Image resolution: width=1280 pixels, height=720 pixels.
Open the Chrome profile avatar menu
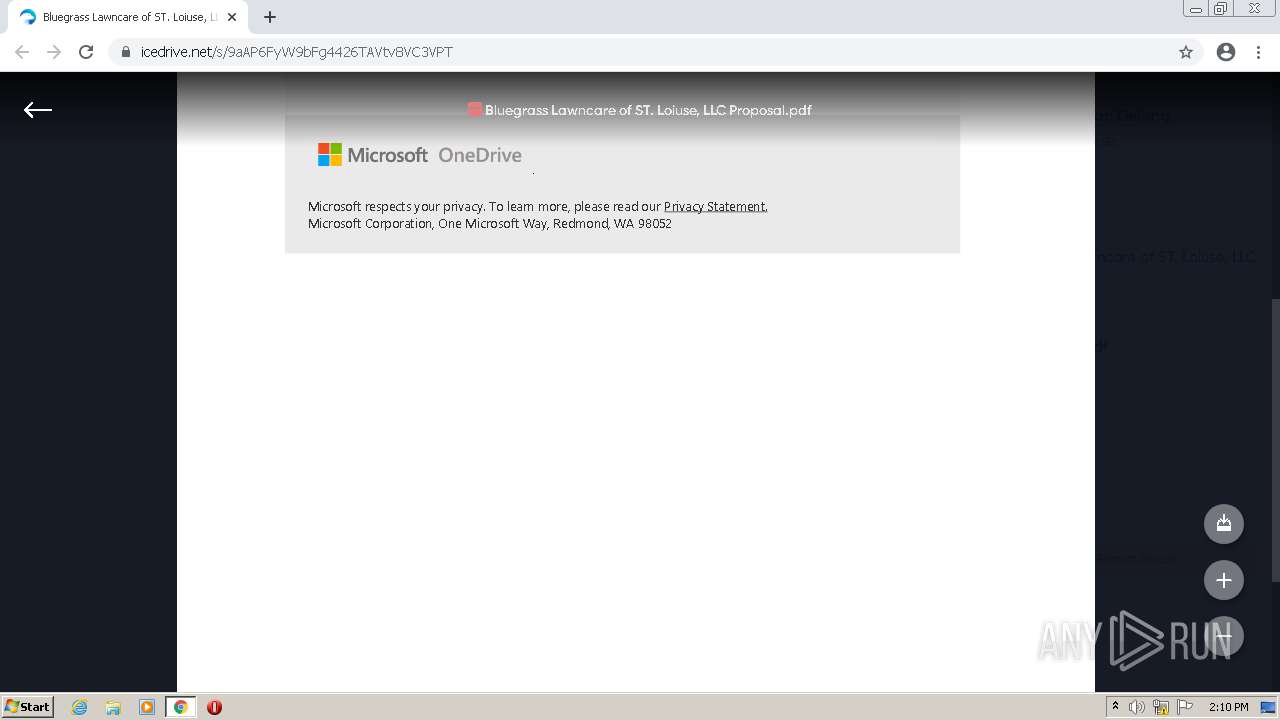pyautogui.click(x=1226, y=52)
